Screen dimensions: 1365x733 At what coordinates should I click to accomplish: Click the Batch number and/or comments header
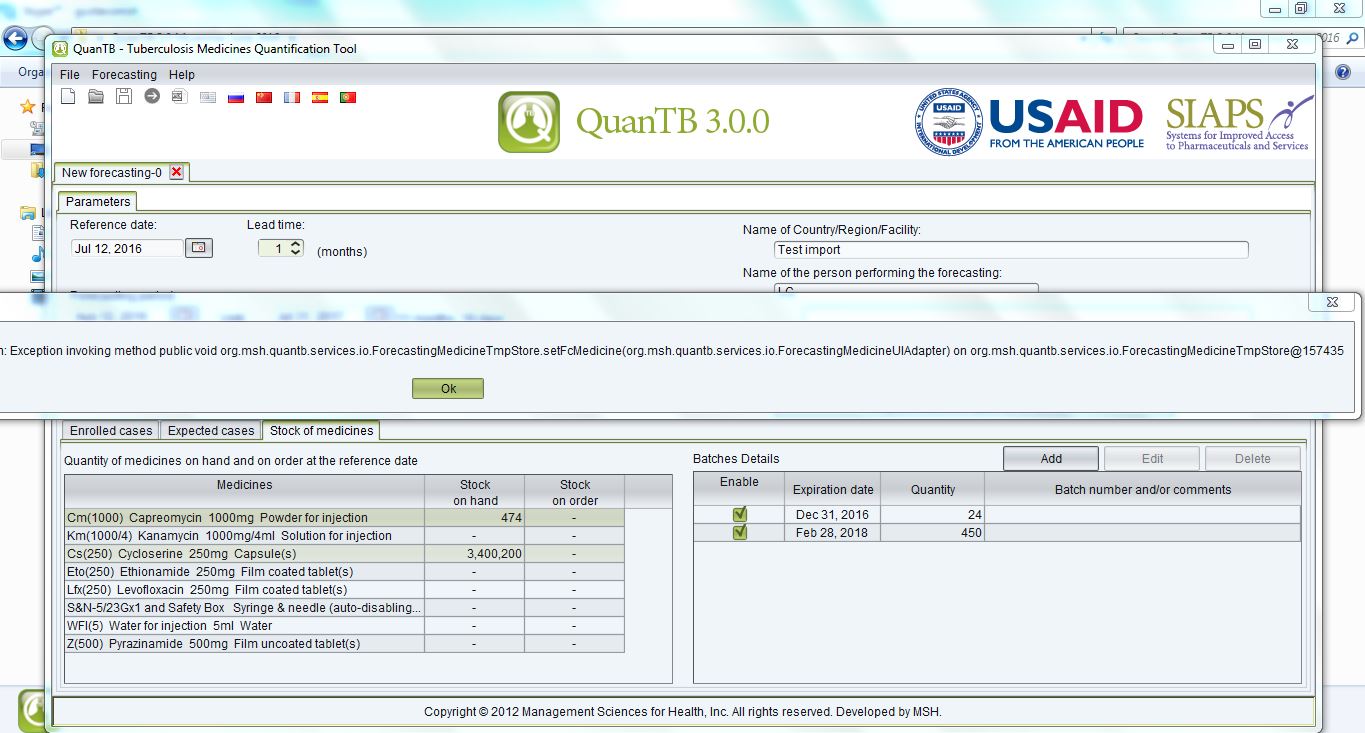pyautogui.click(x=1143, y=489)
